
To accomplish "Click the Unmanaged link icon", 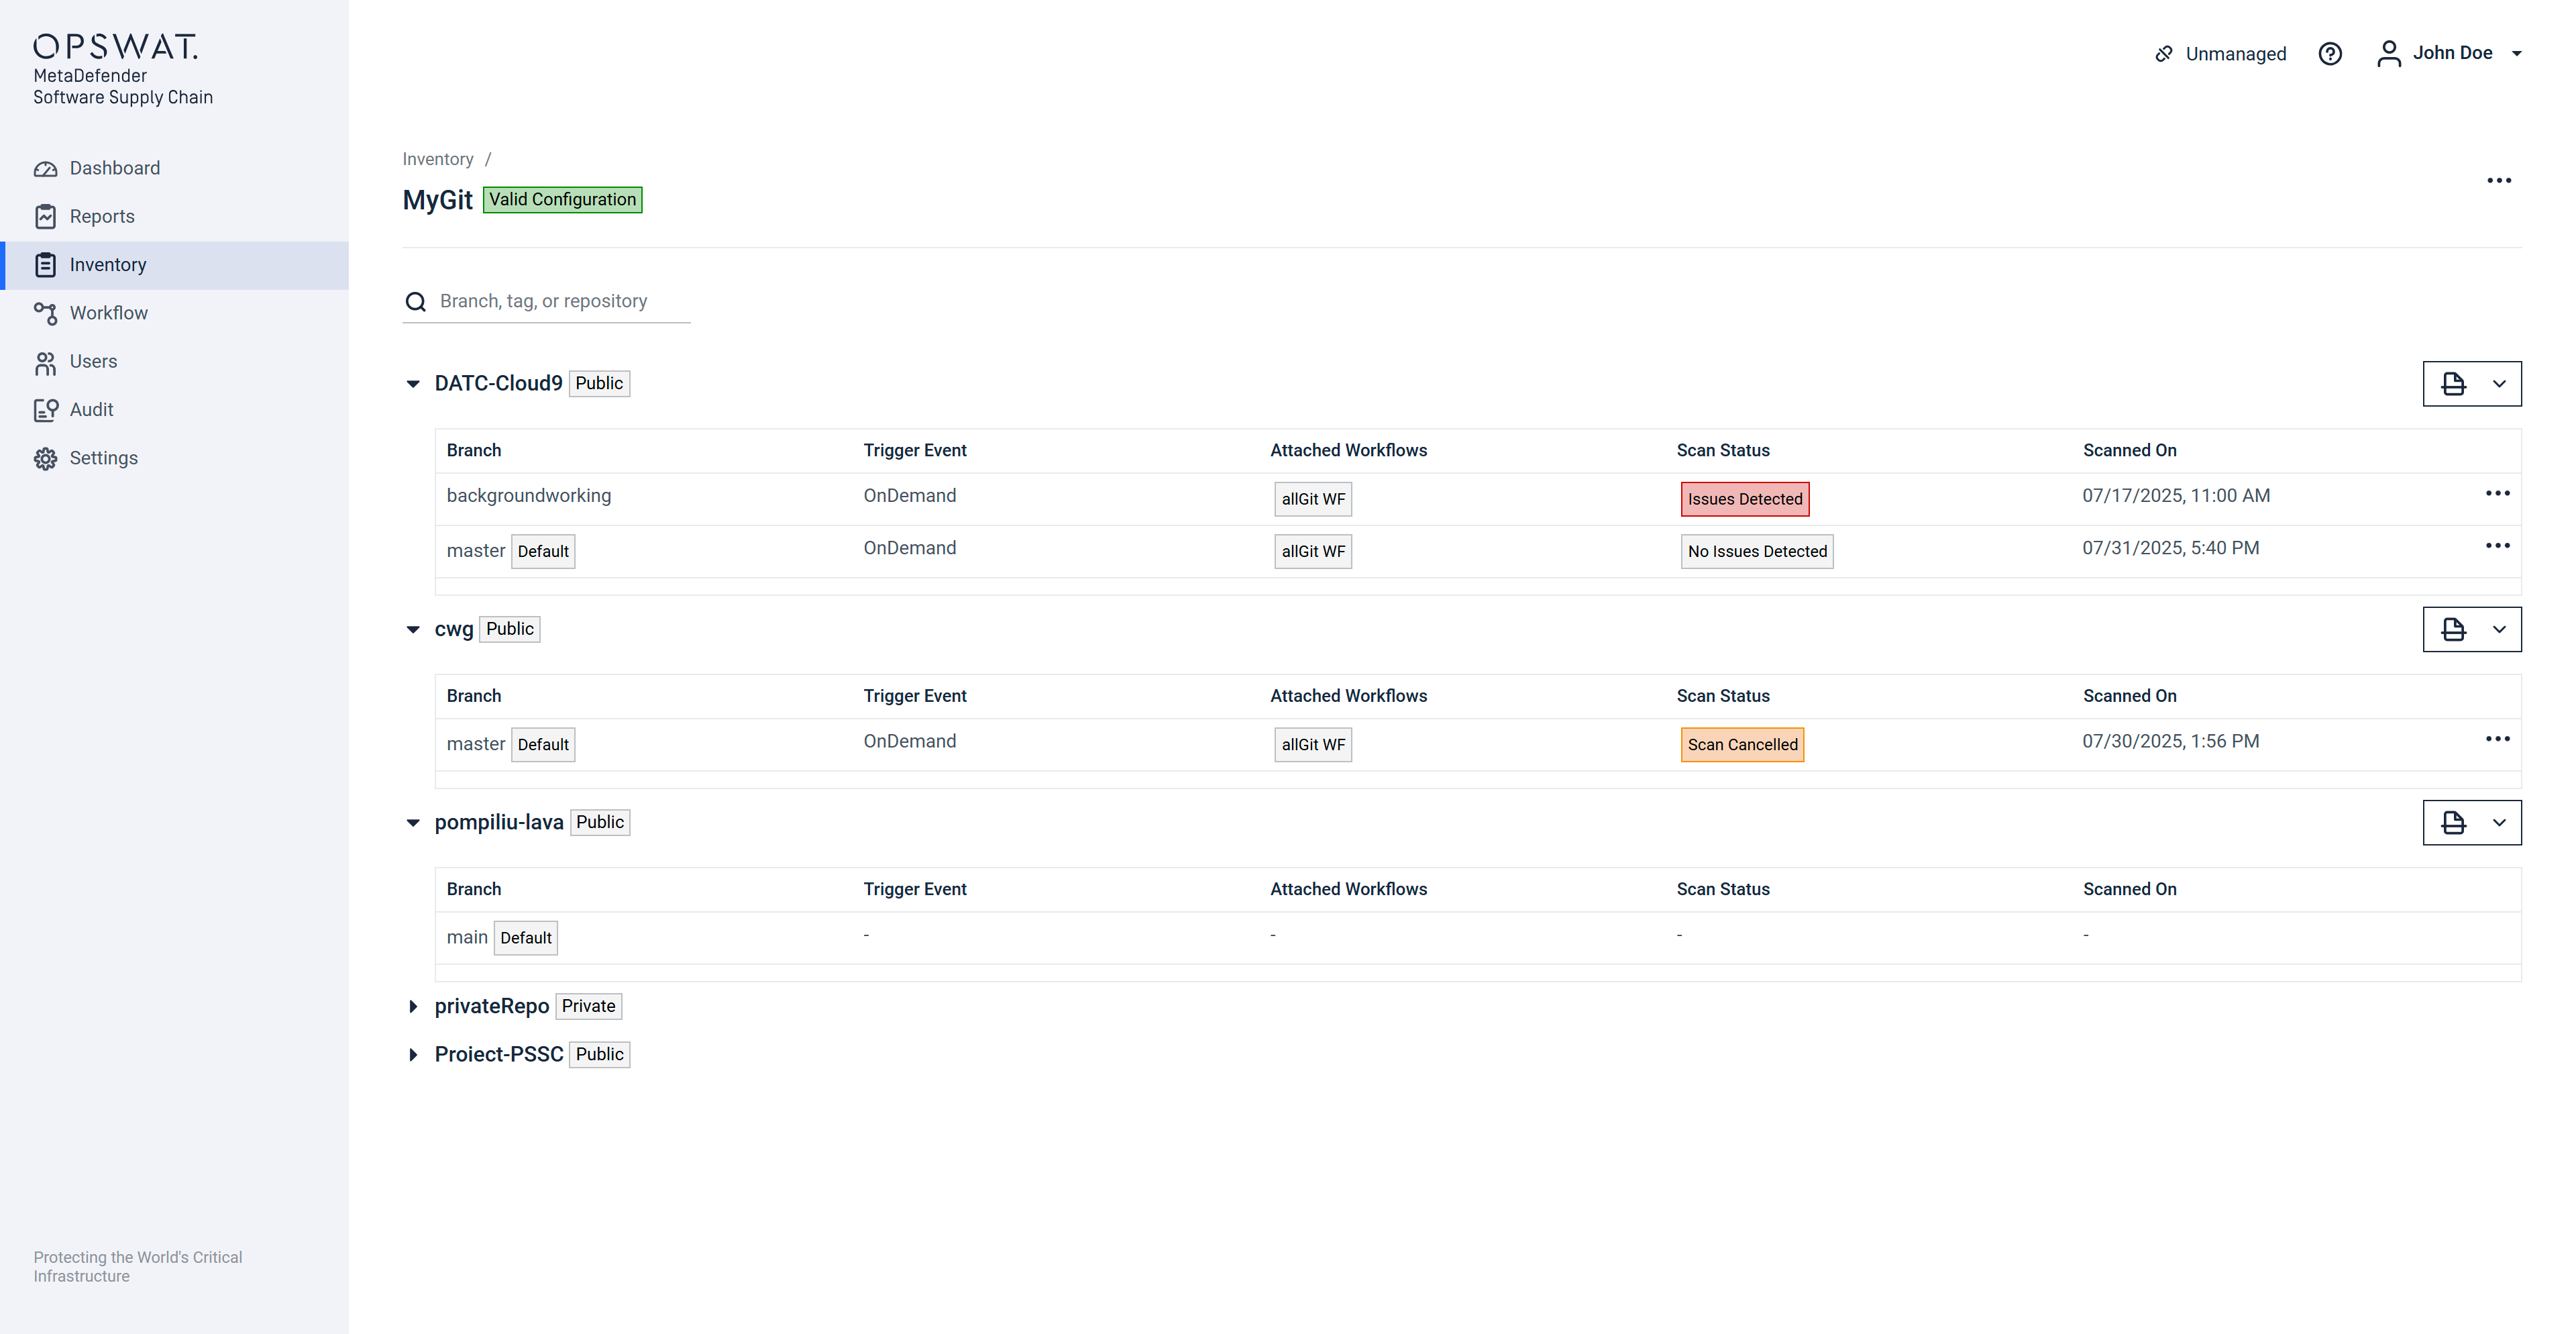I will [x=2163, y=54].
